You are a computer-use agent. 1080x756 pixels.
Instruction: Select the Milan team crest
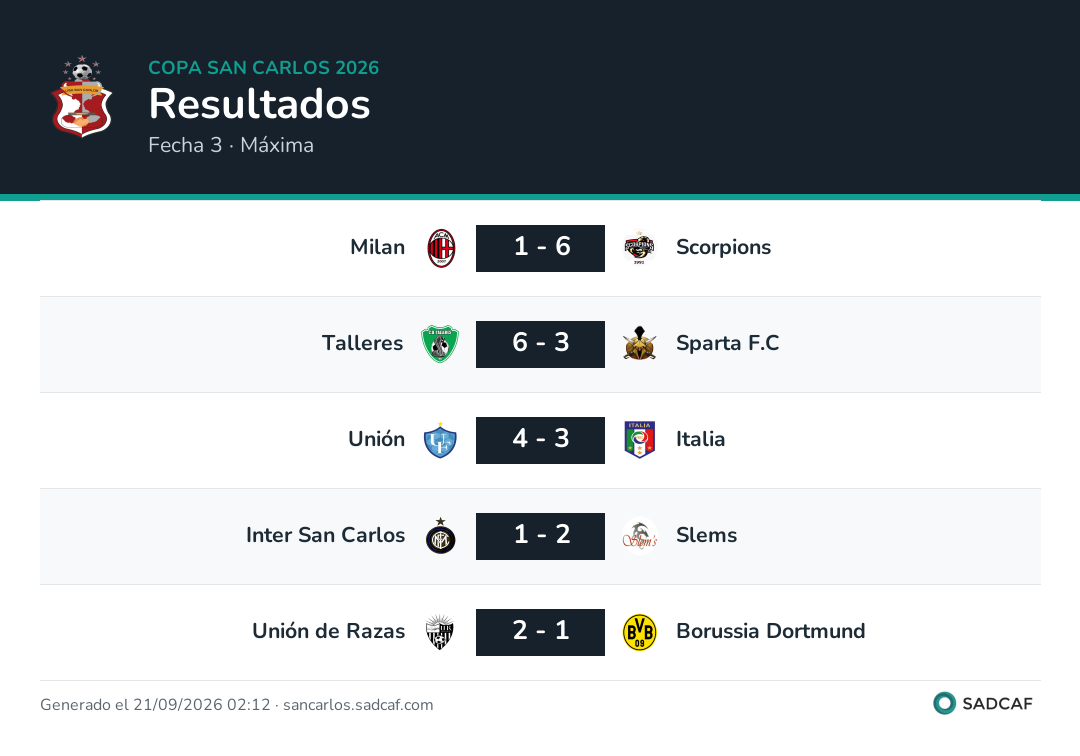point(441,248)
